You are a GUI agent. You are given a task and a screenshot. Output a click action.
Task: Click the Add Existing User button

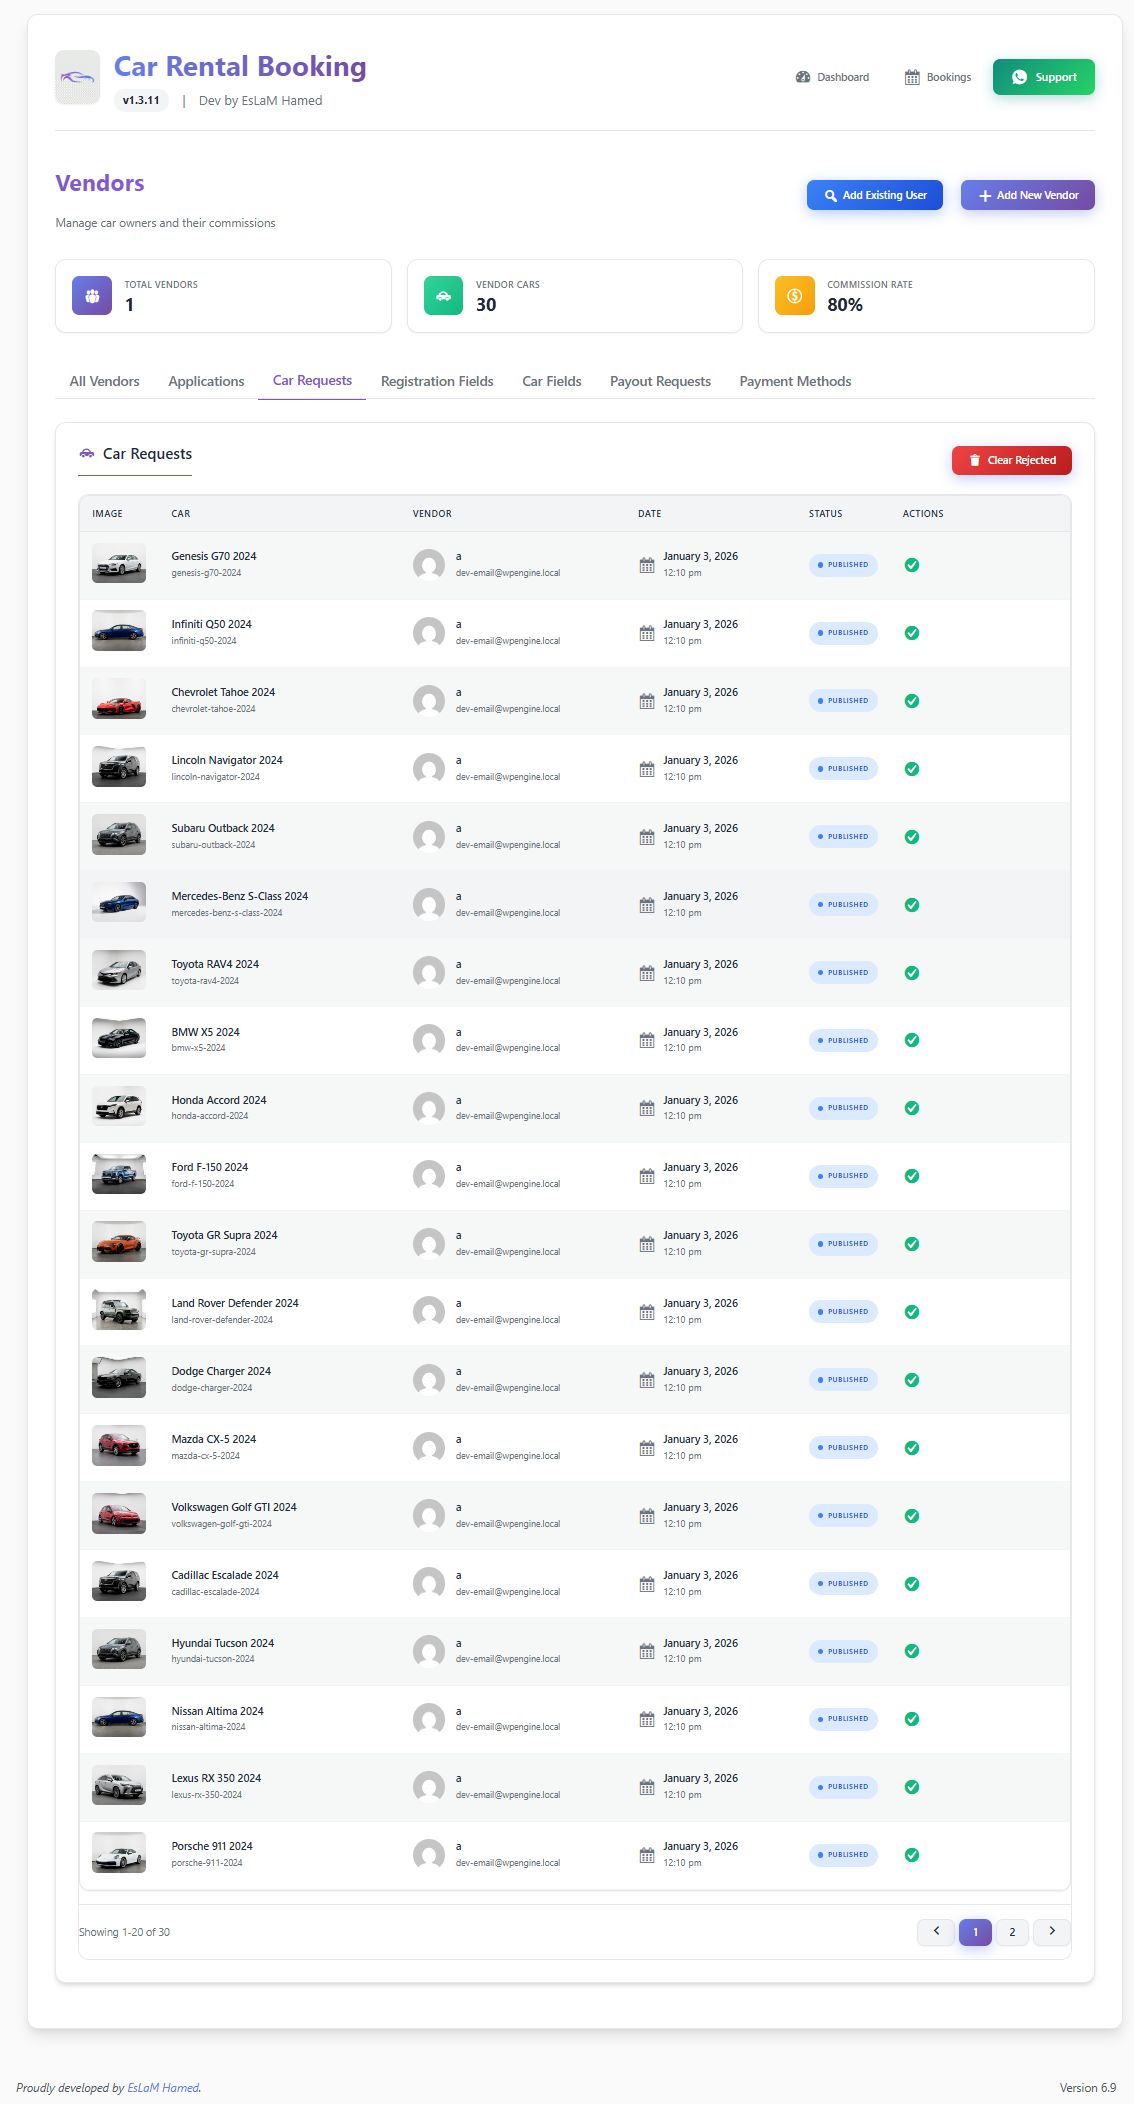click(875, 195)
